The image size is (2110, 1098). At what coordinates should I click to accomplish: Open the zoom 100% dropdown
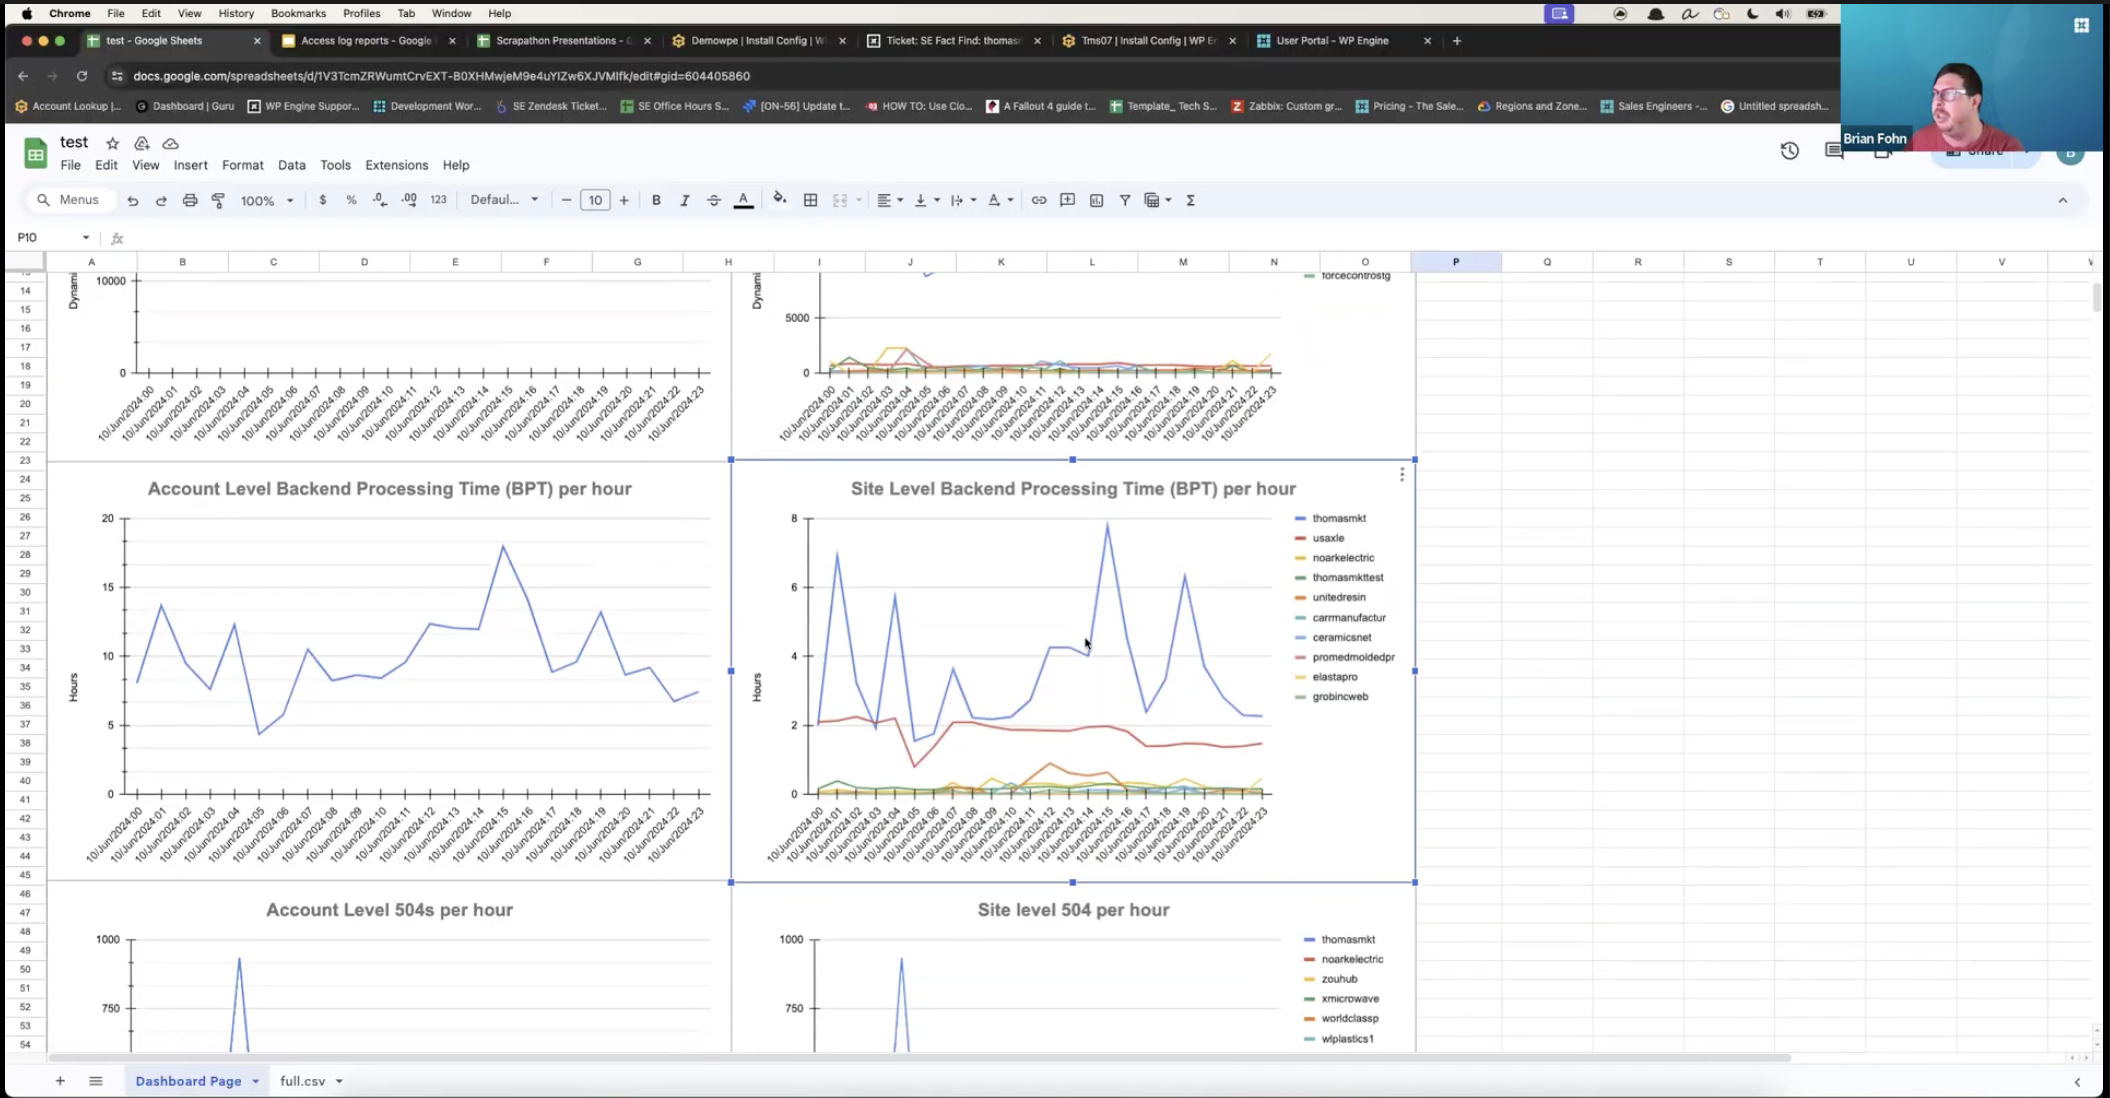coord(266,200)
